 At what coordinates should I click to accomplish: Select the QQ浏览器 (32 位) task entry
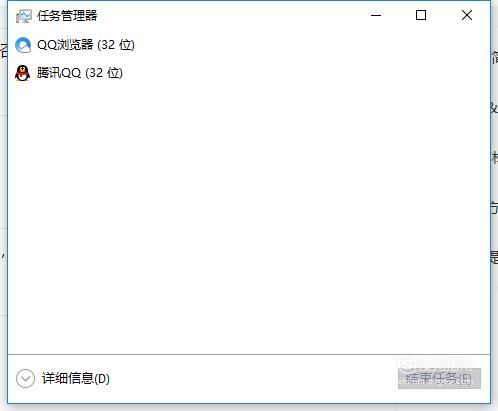[249, 45]
